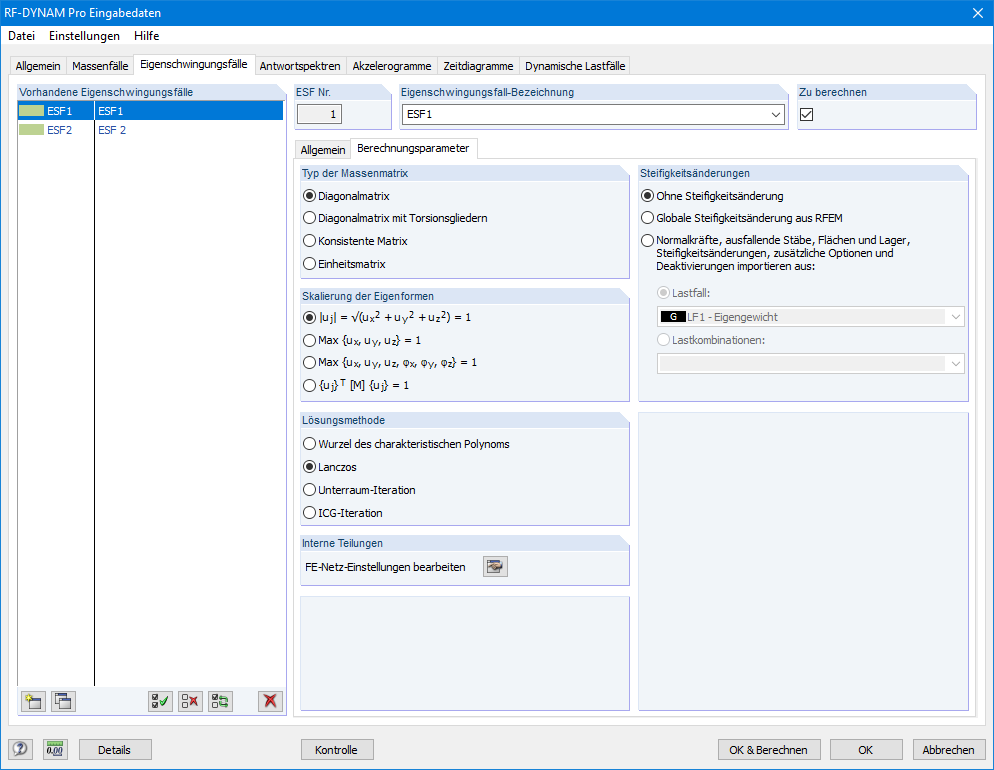
Task: Switch to the Zeitdiagramme tab
Action: pos(478,66)
